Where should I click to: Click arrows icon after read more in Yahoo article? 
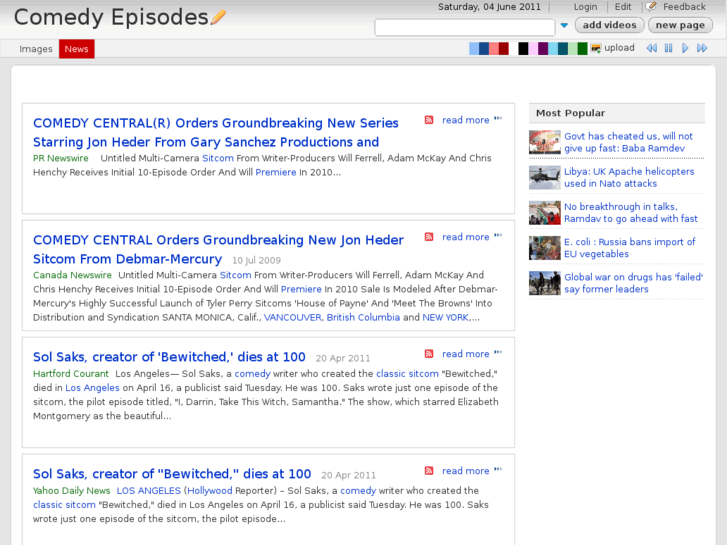pos(498,469)
